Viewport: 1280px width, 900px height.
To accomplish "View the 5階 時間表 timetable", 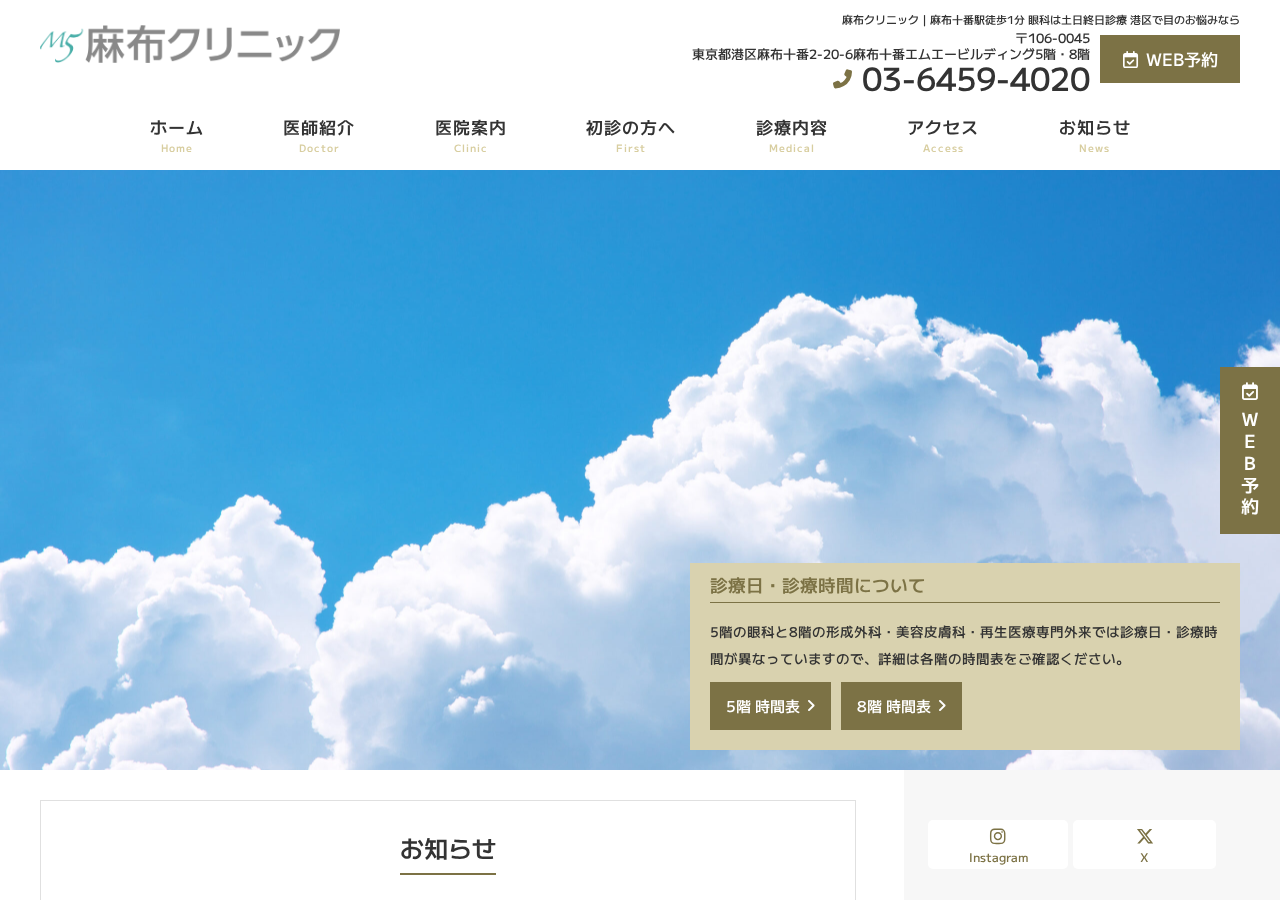I will coord(770,706).
